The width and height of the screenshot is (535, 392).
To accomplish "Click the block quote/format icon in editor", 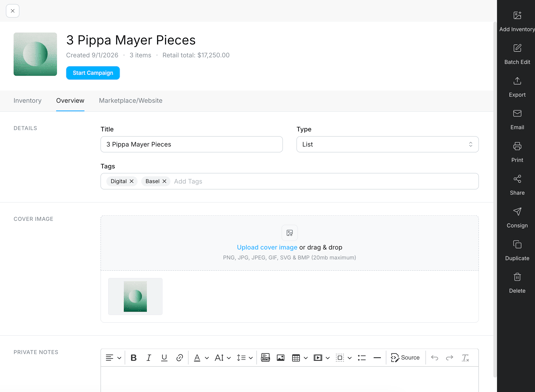I will 265,358.
